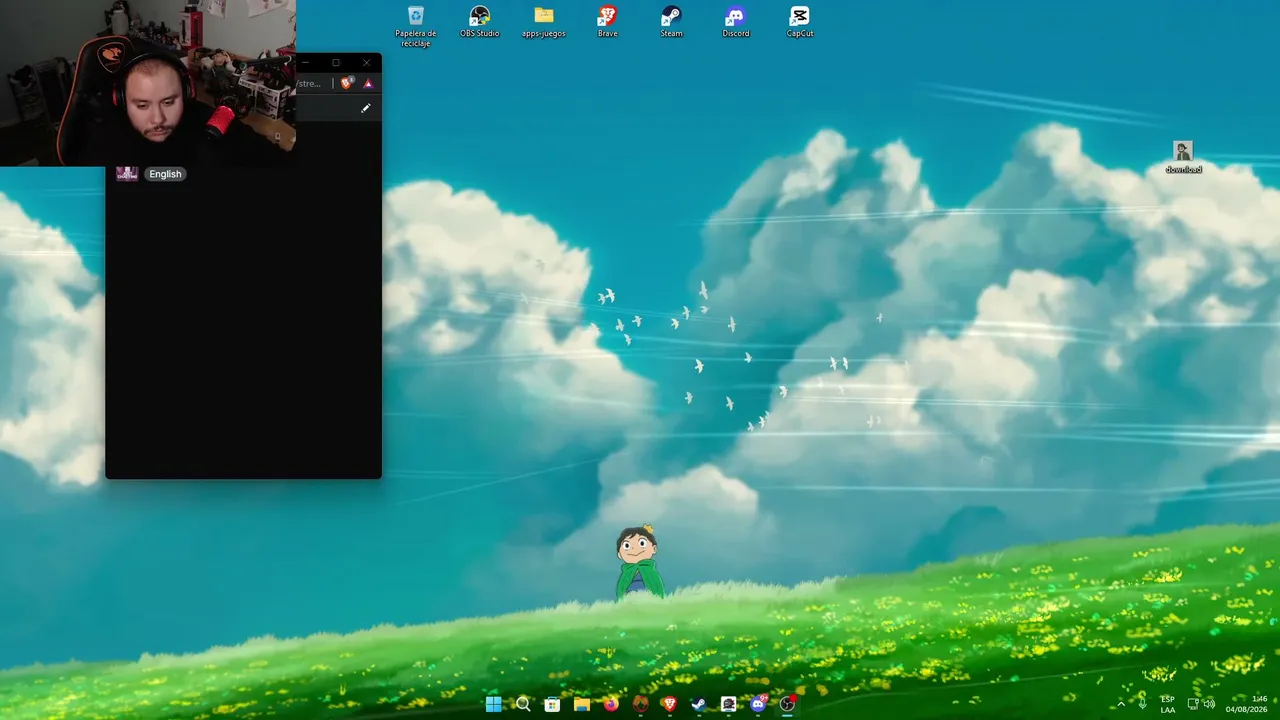The height and width of the screenshot is (720, 1280).
Task: Click the stream category thumbnail beside English
Action: [127, 173]
